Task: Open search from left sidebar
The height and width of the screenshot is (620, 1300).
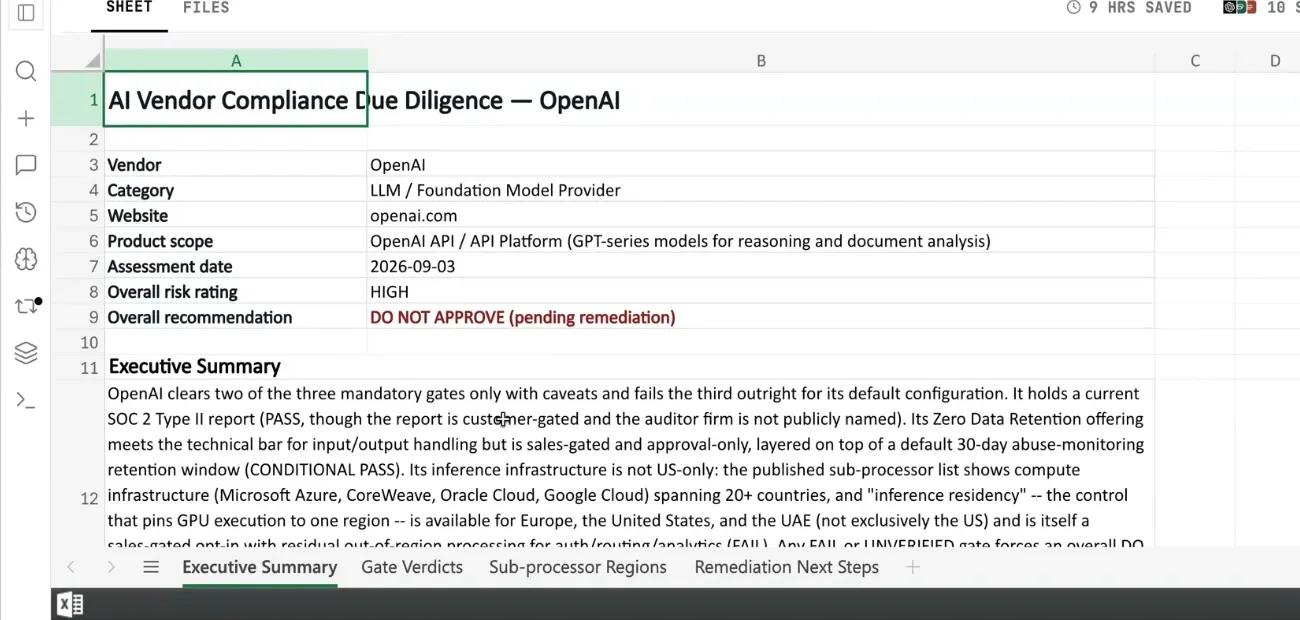Action: point(26,71)
